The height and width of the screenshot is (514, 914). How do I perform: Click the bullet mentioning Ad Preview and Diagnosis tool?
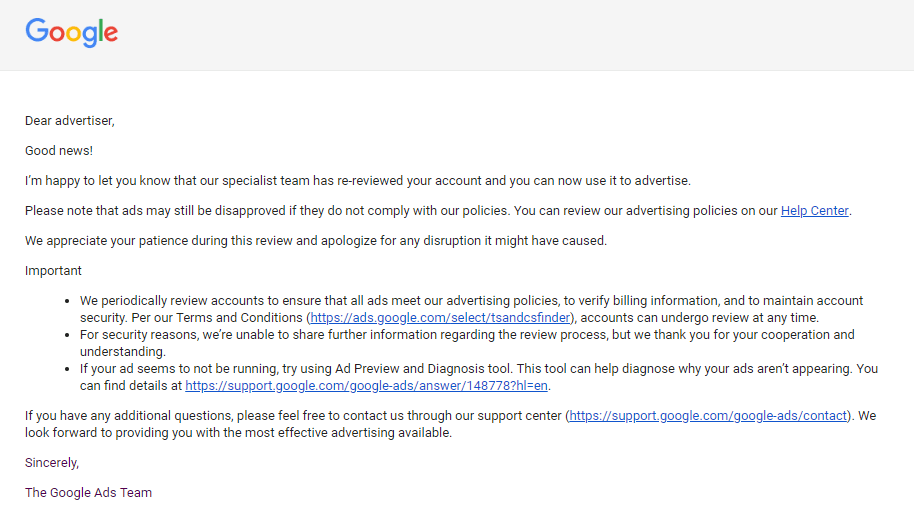(479, 377)
